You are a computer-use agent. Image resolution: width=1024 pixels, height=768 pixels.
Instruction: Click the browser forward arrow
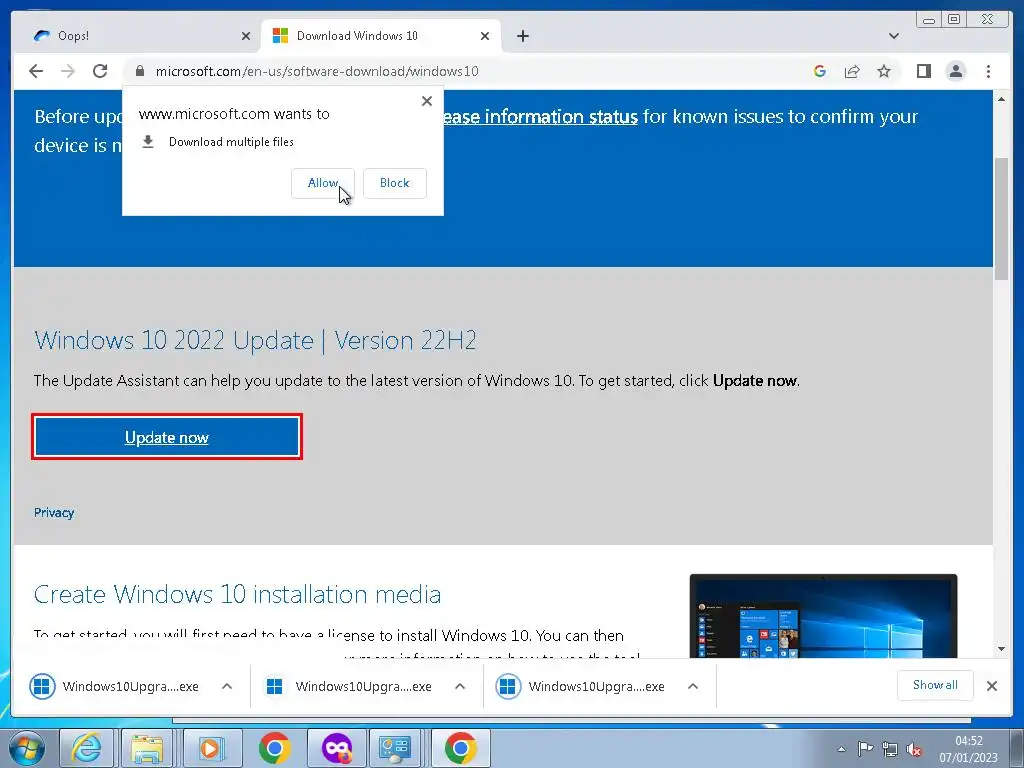click(68, 71)
